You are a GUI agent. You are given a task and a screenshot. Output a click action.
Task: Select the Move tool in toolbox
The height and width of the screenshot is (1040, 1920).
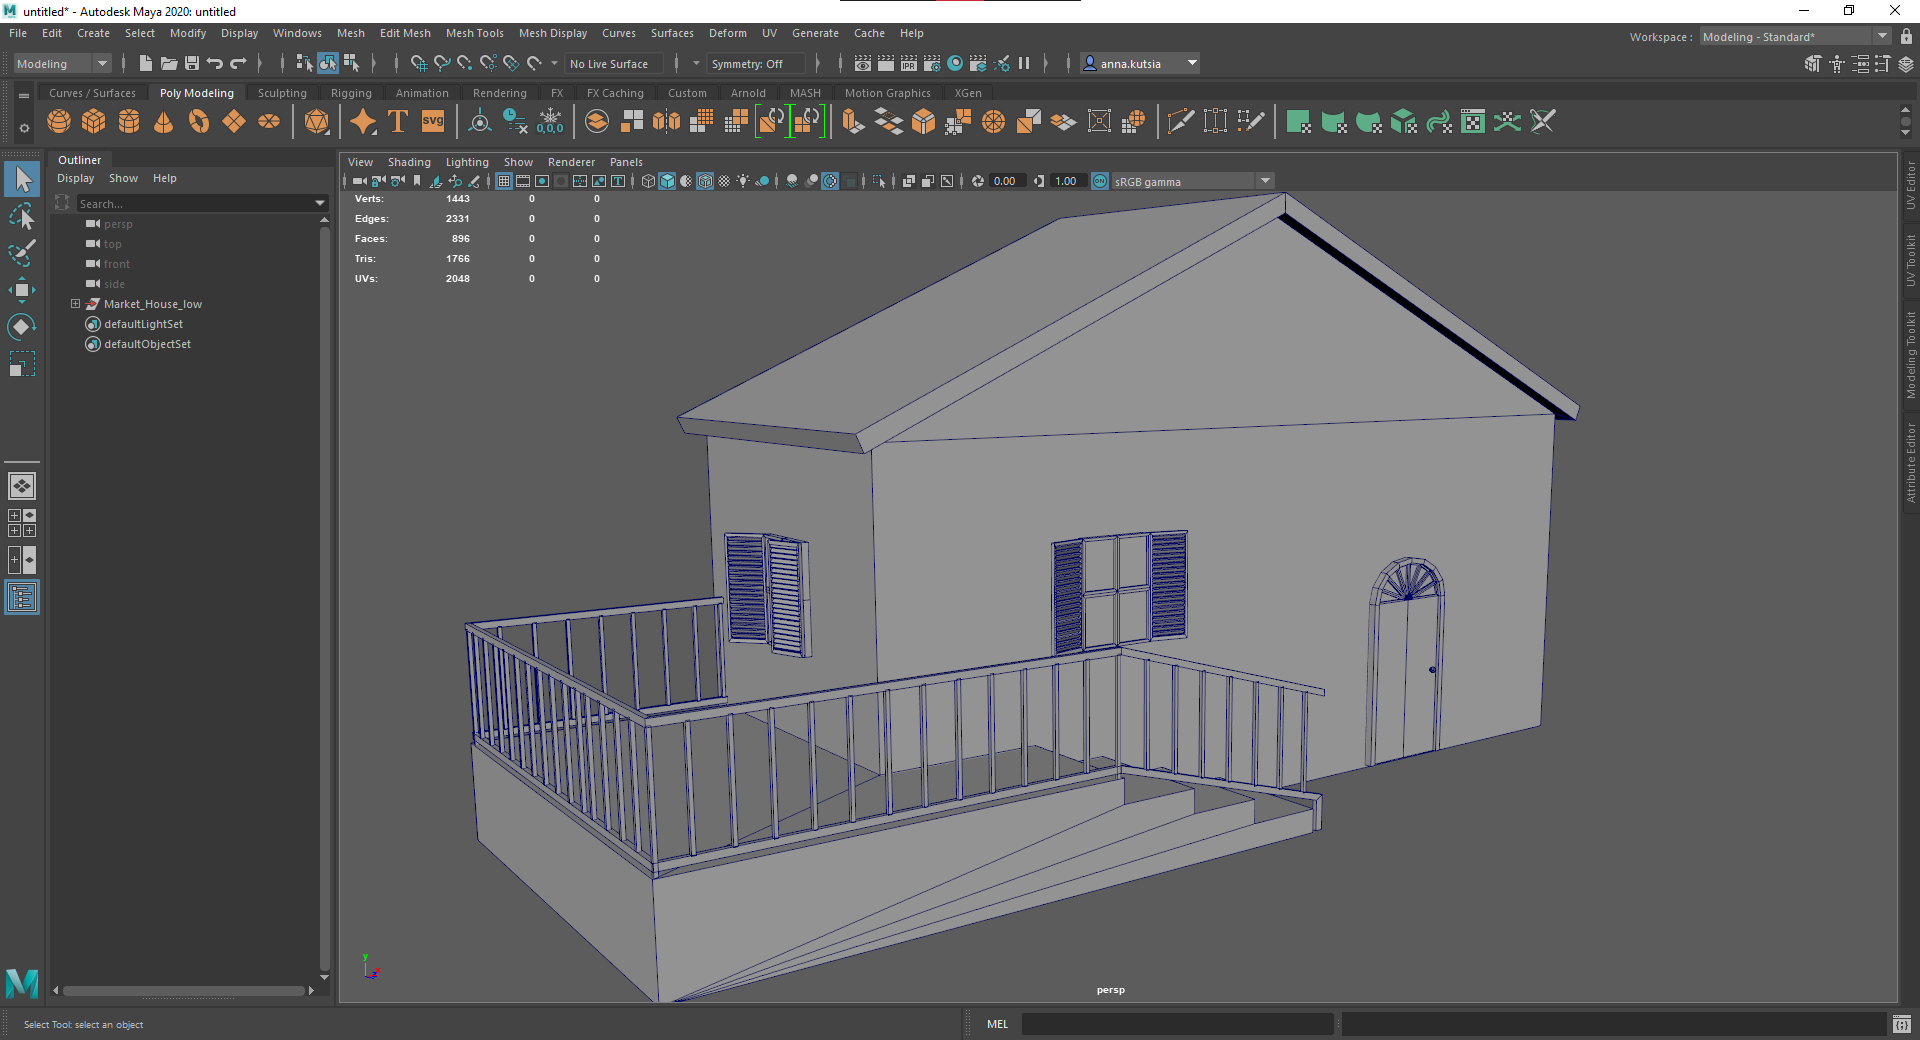click(22, 290)
